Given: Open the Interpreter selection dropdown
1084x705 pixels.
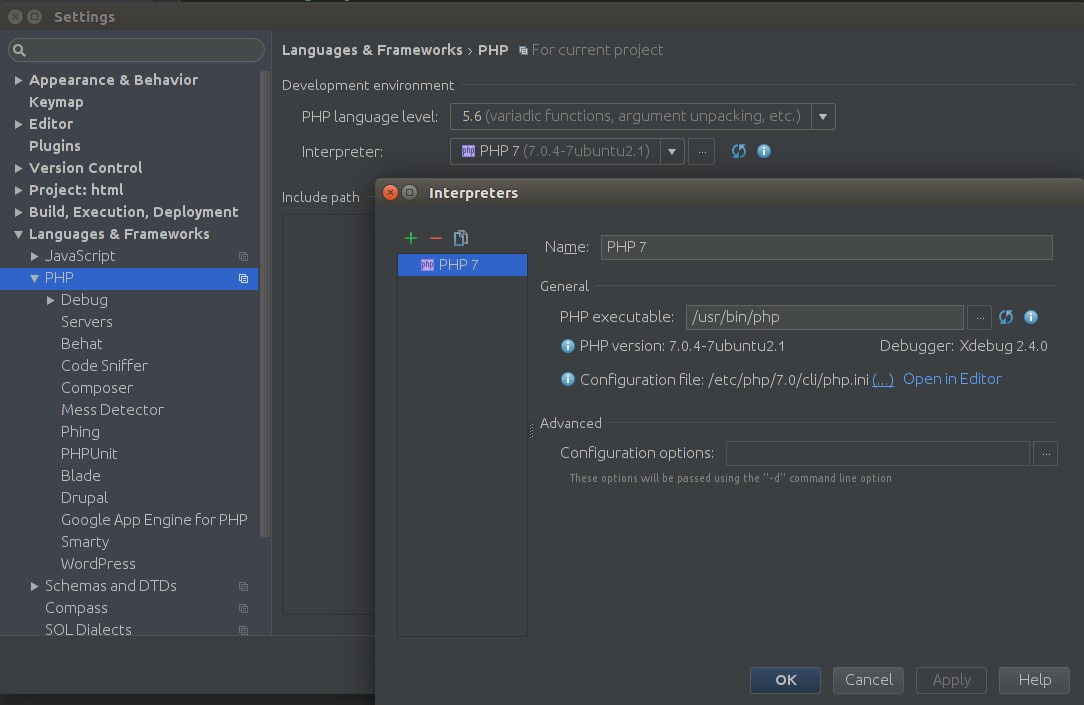Looking at the screenshot, I should click(x=671, y=151).
